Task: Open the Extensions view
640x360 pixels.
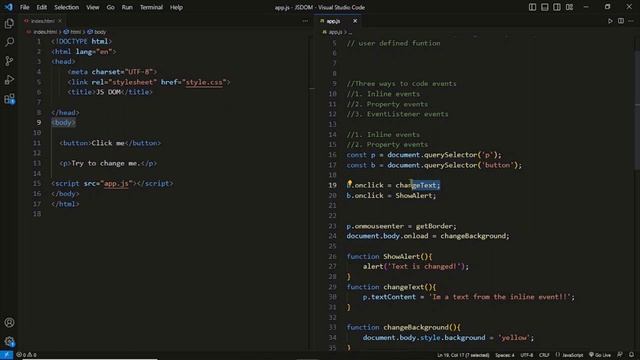Action: [9, 99]
